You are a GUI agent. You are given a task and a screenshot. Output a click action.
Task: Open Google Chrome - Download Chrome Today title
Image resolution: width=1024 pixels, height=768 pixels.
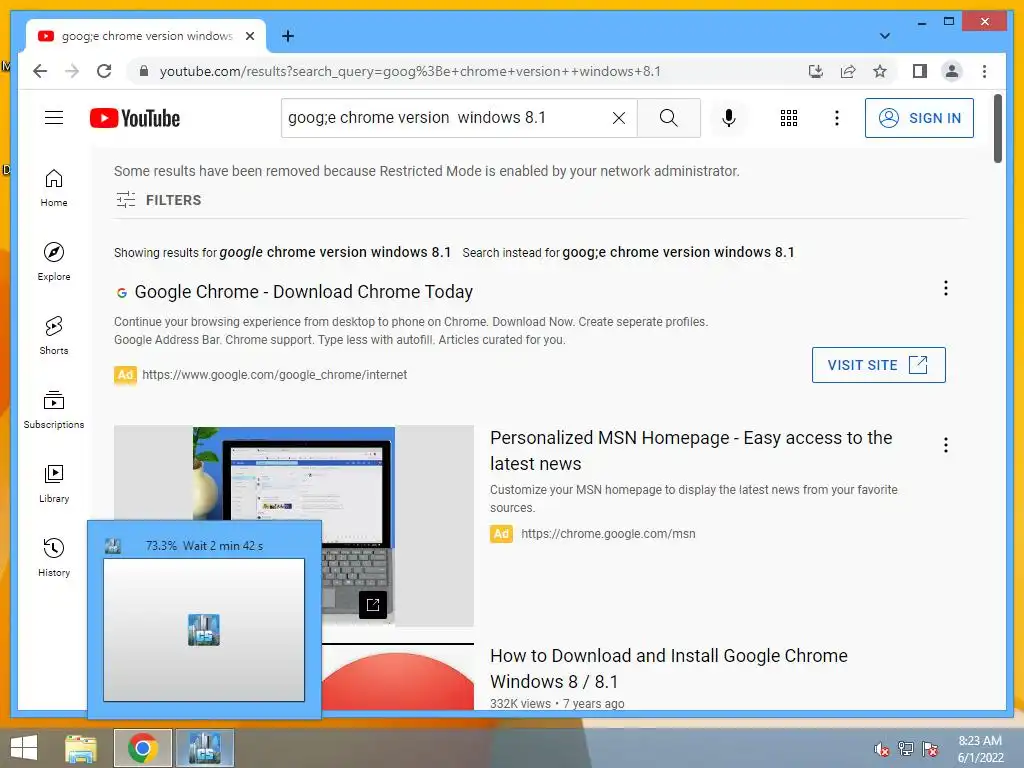303,291
